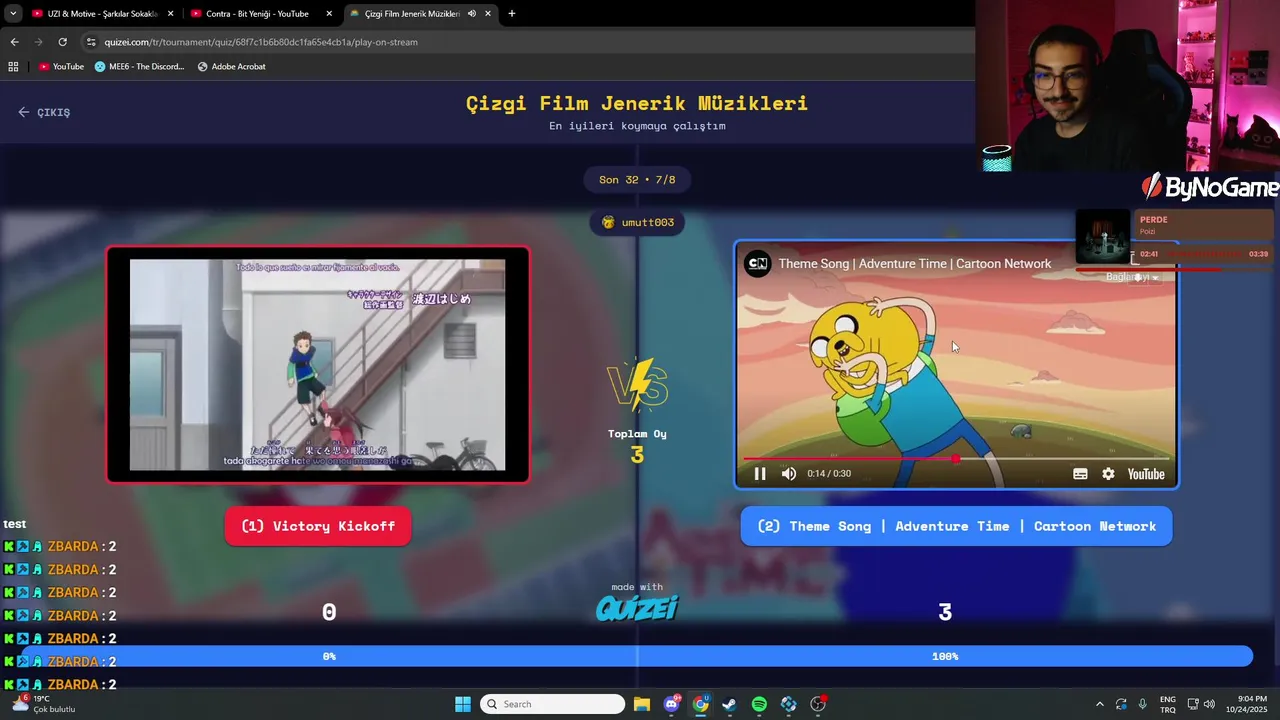Screen dimensions: 1280x720
Task: Mute the YouTube player volume
Action: point(789,474)
